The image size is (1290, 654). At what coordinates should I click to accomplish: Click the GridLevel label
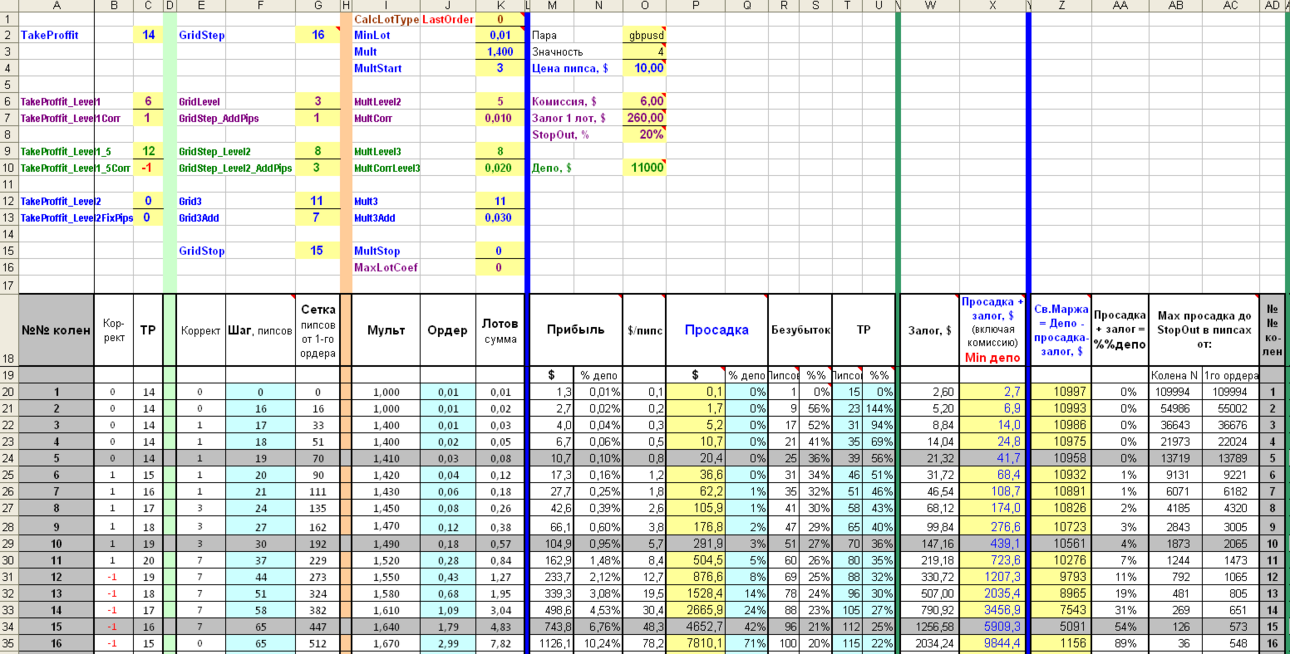point(201,101)
